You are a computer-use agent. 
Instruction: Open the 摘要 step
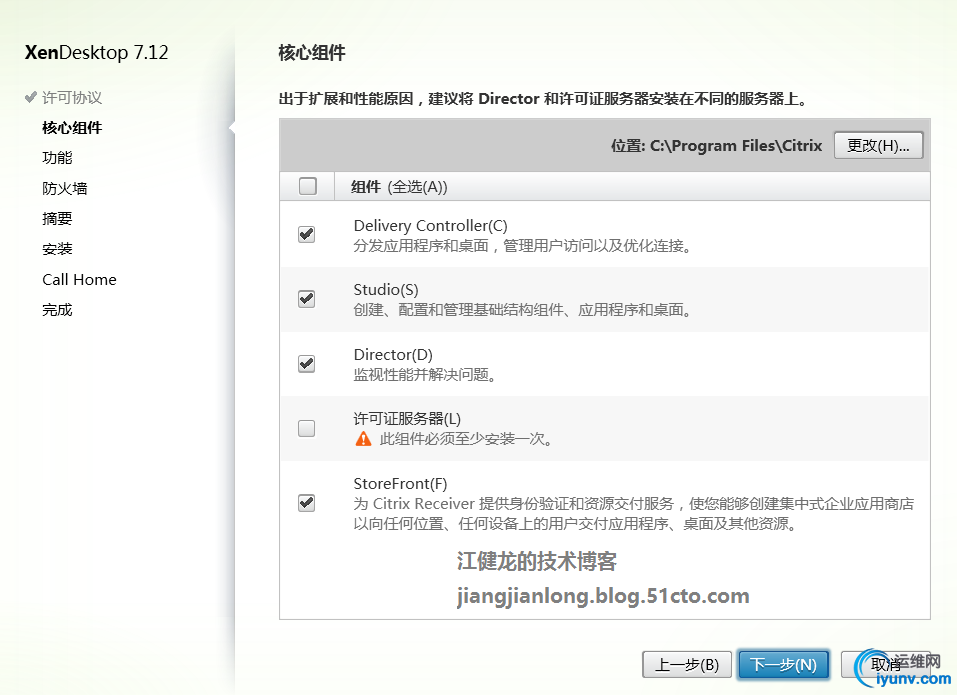pyautogui.click(x=57, y=218)
